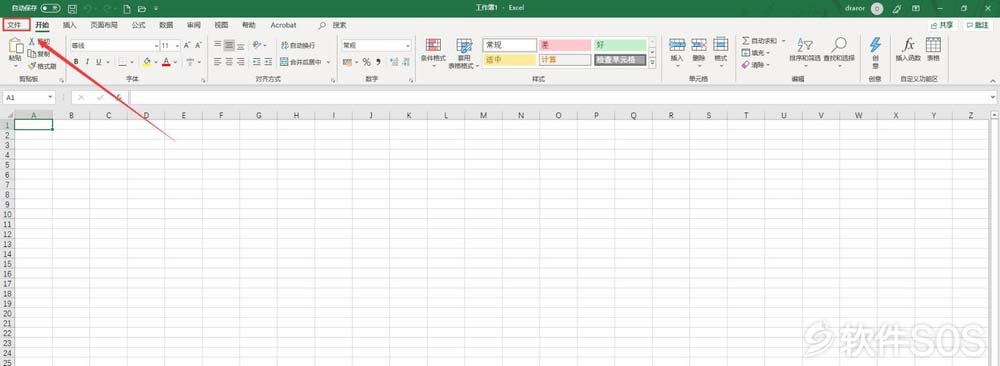Viewport: 1000px width, 366px height.
Task: Click the decrease decimal icon
Action: coord(405,62)
